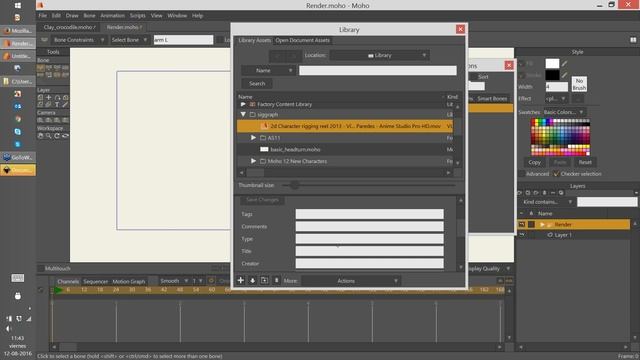640x360 pixels.
Task: Open the Animation menu
Action: point(112,16)
